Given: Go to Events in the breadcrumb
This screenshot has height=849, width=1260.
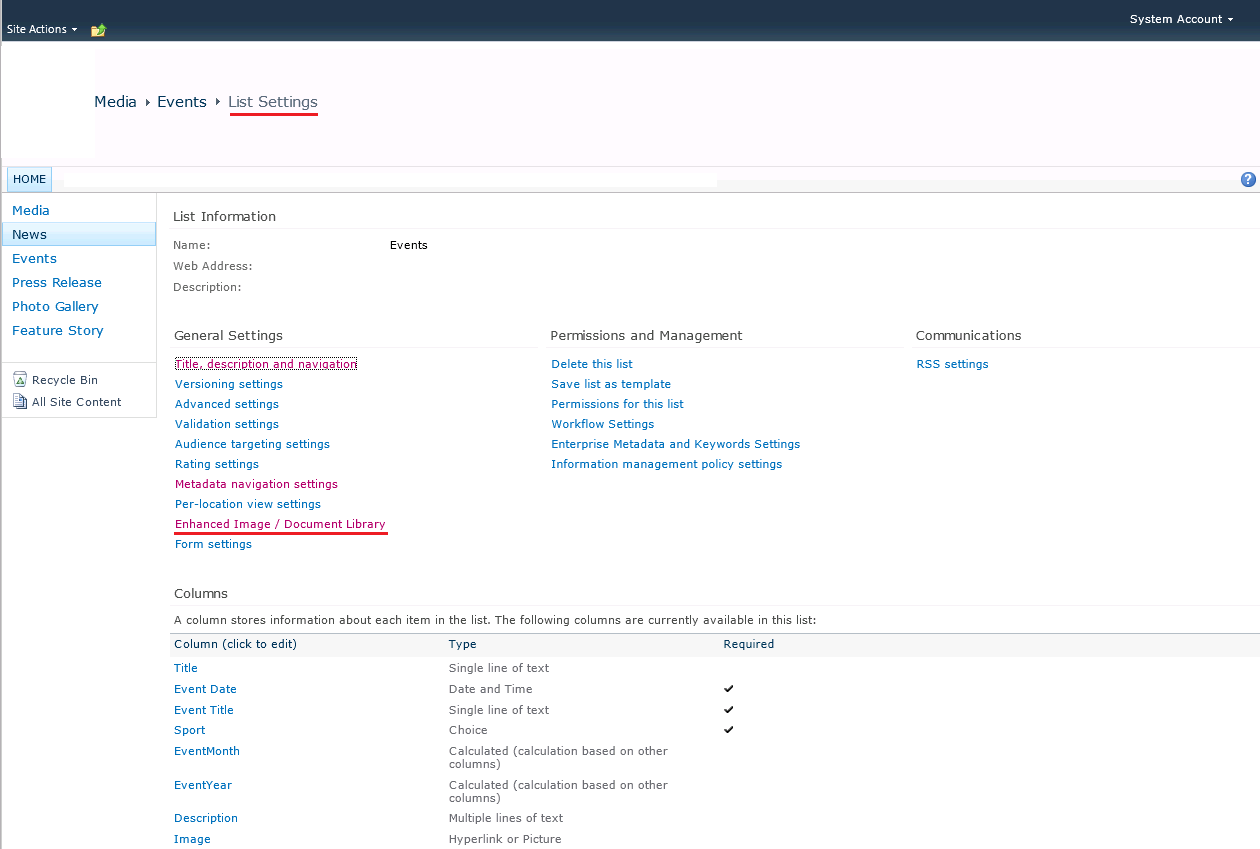Looking at the screenshot, I should (x=182, y=102).
